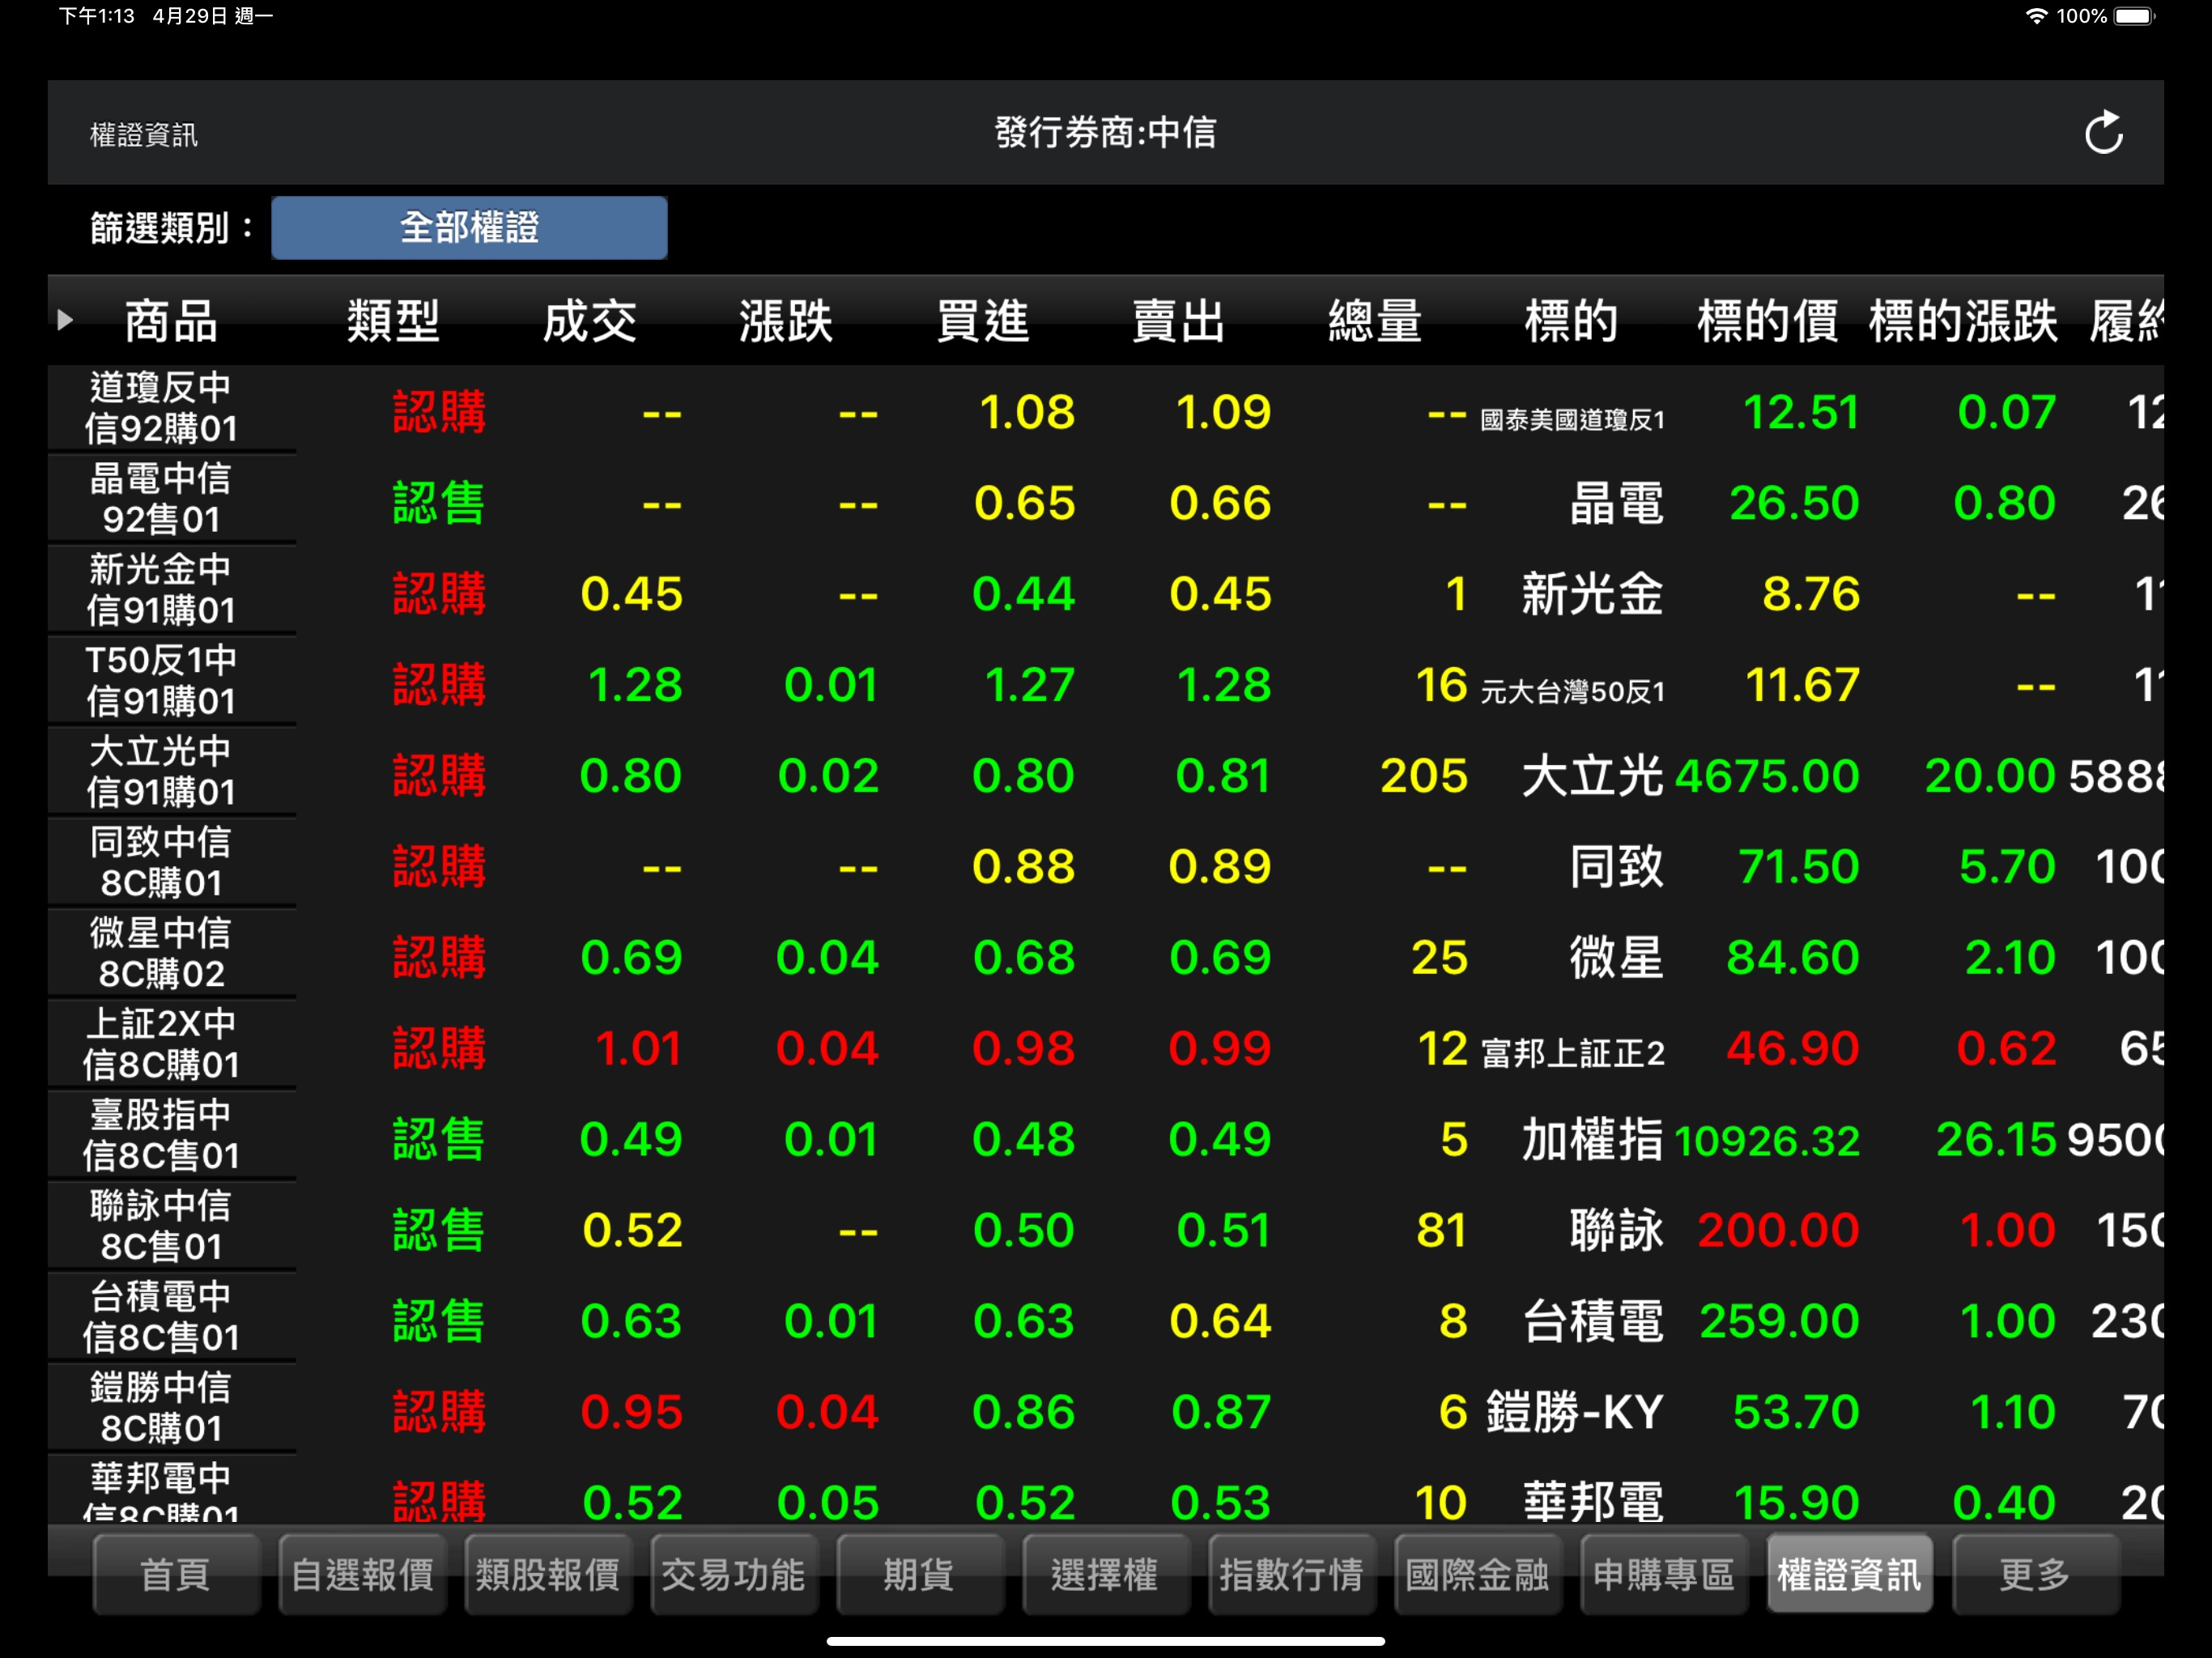Screen dimensions: 2212x1658
Task: Sort by the 標的價 column header
Action: point(1768,321)
